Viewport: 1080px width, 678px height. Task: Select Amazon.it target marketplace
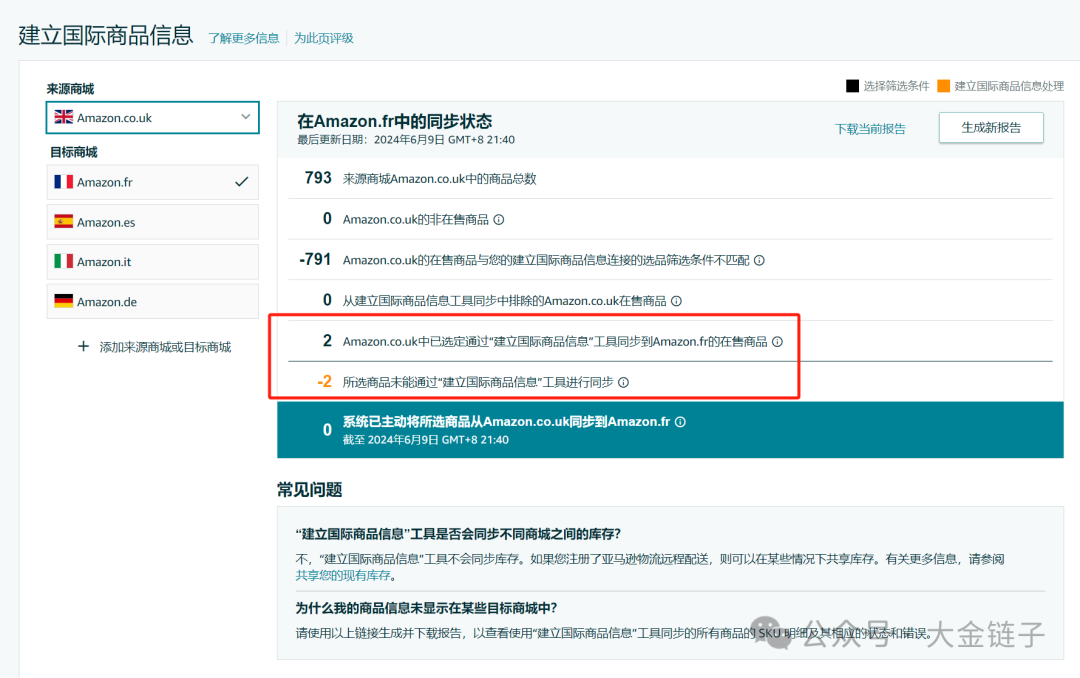(x=152, y=262)
